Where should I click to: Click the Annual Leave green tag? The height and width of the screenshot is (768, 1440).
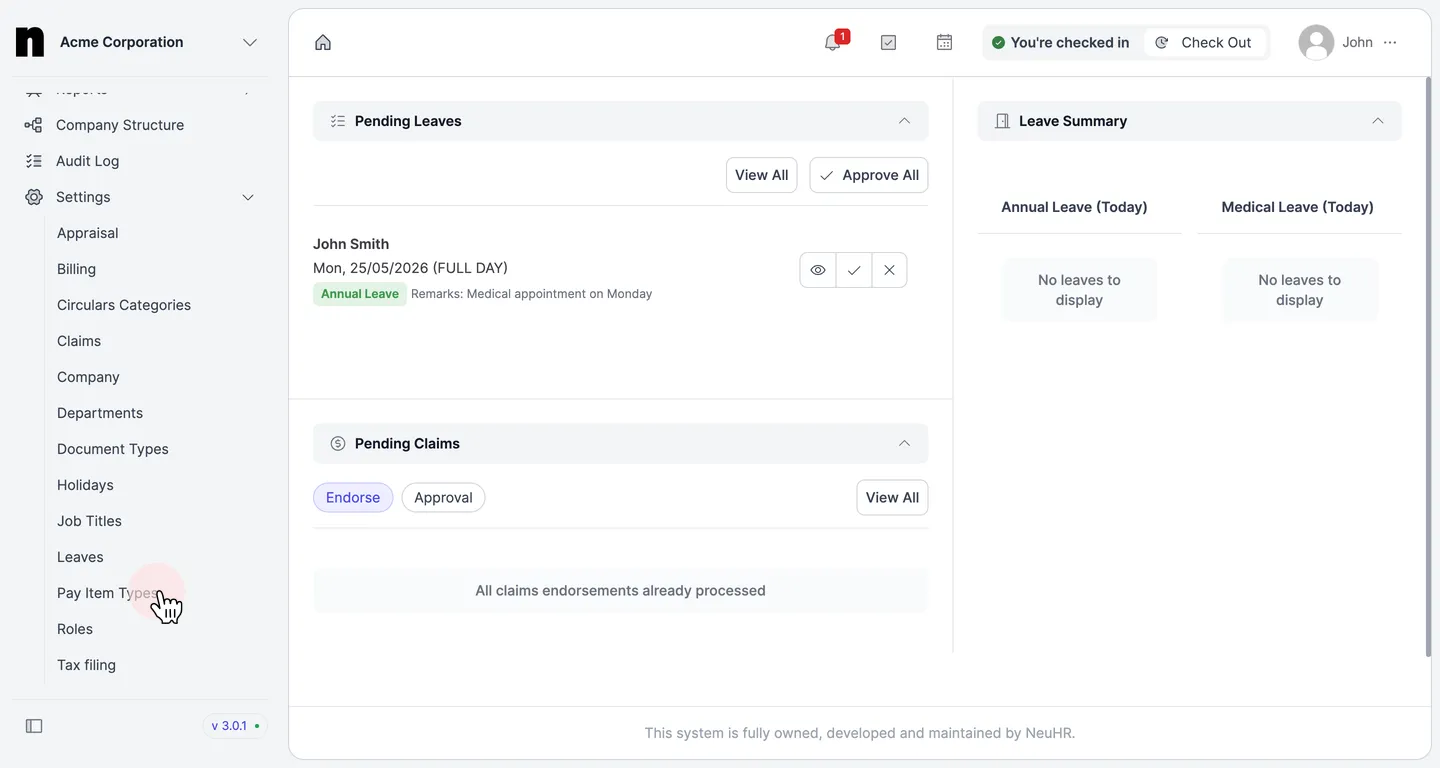pos(360,294)
